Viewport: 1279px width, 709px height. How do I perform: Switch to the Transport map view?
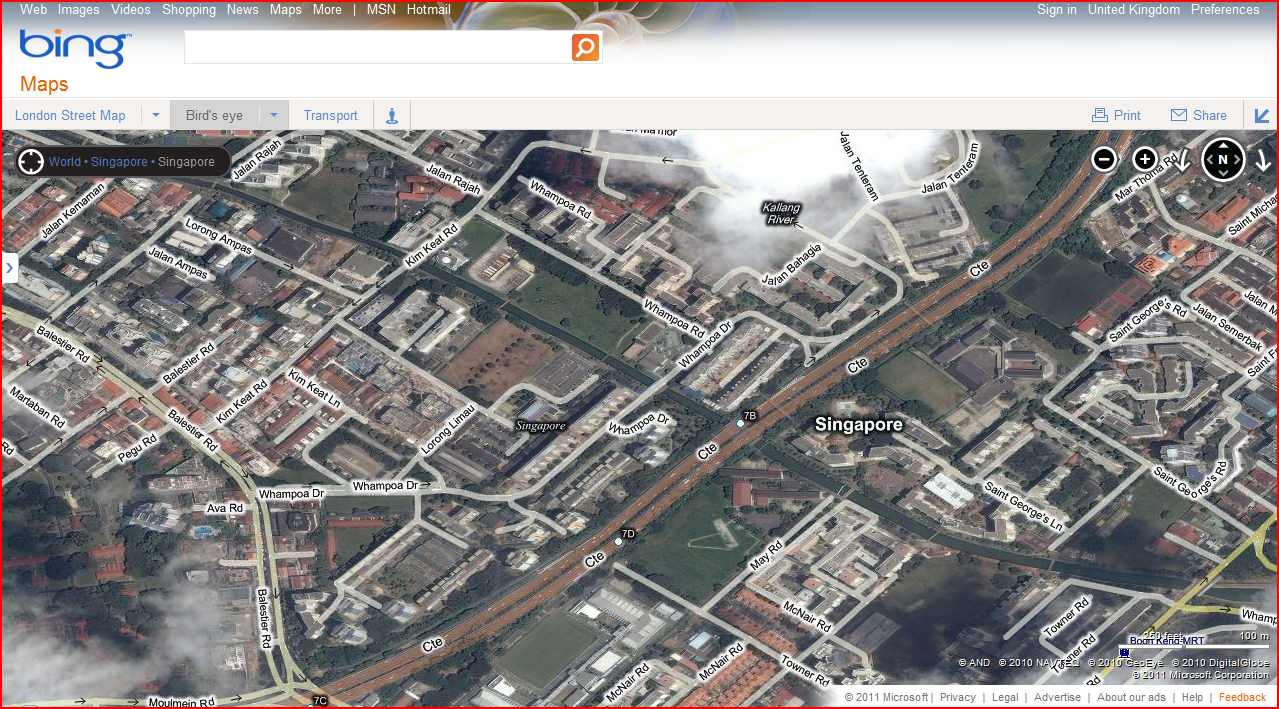(x=330, y=115)
